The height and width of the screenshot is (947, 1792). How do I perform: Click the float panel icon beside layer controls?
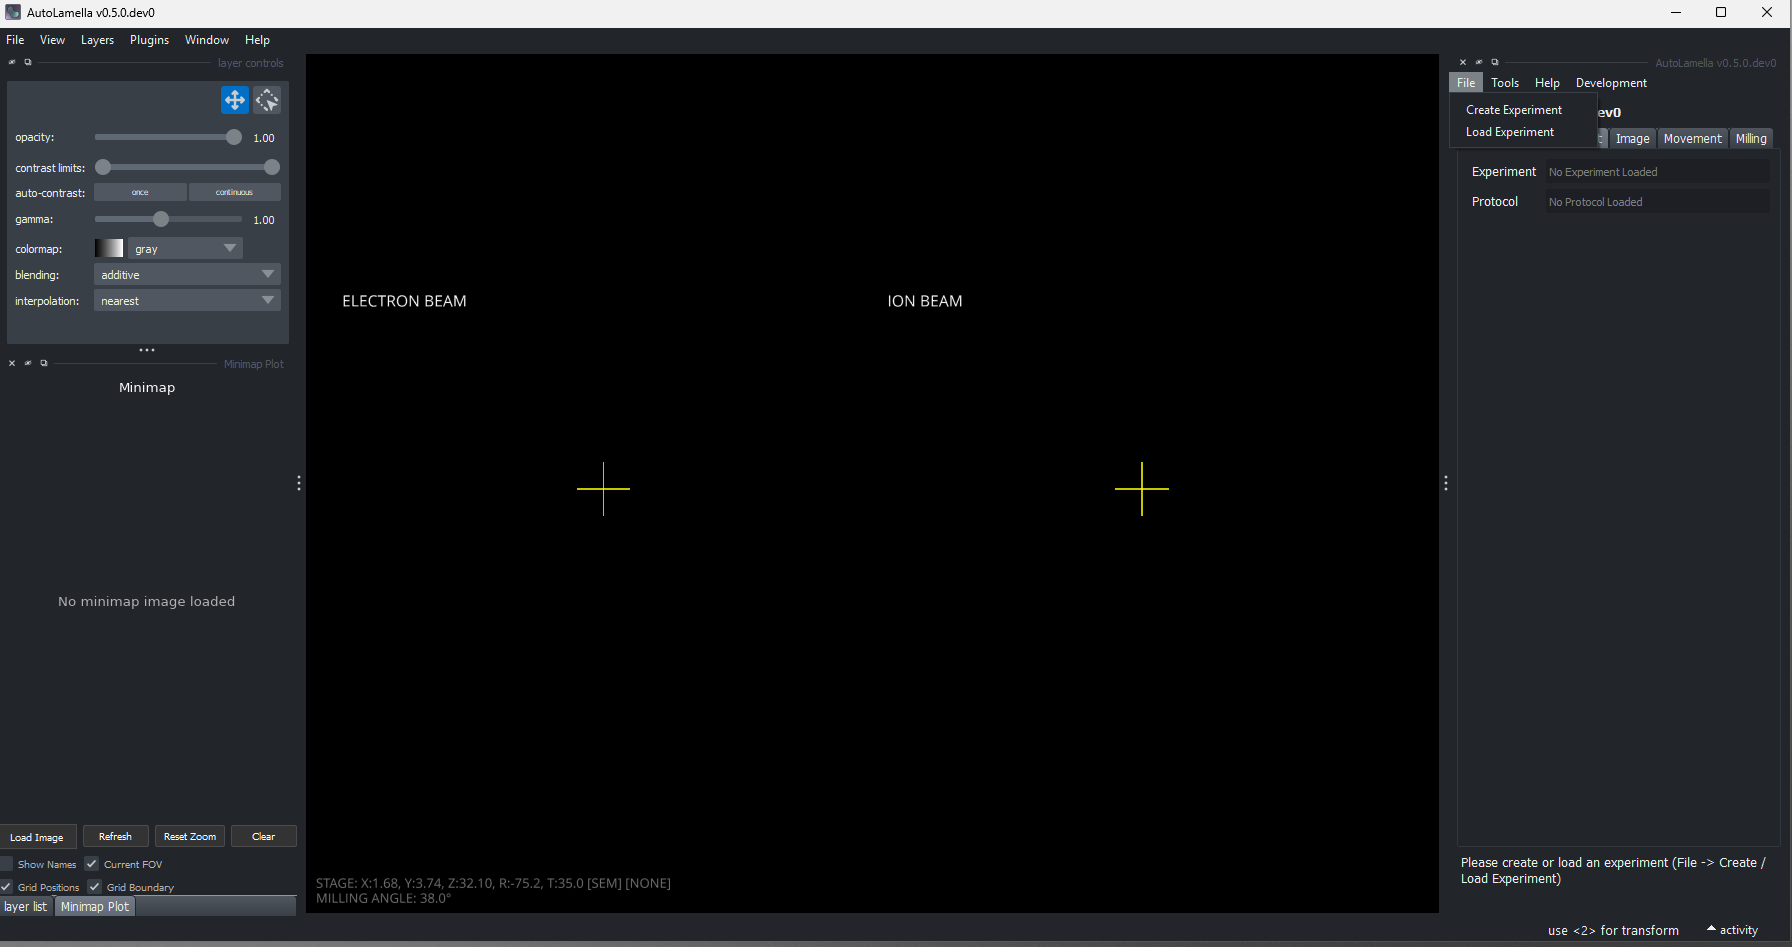click(28, 62)
